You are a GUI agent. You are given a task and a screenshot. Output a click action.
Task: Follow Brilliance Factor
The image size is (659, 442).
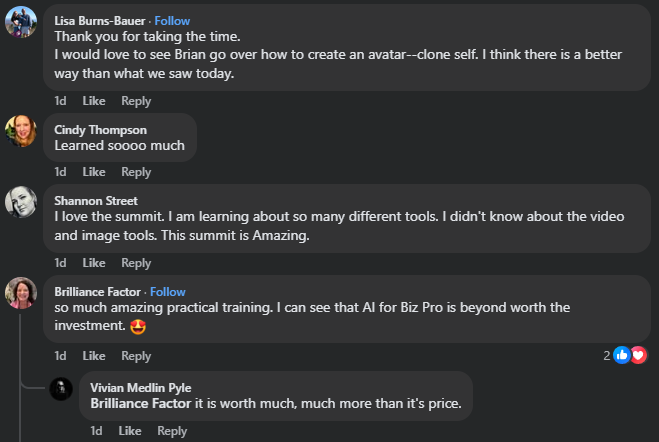[167, 292]
